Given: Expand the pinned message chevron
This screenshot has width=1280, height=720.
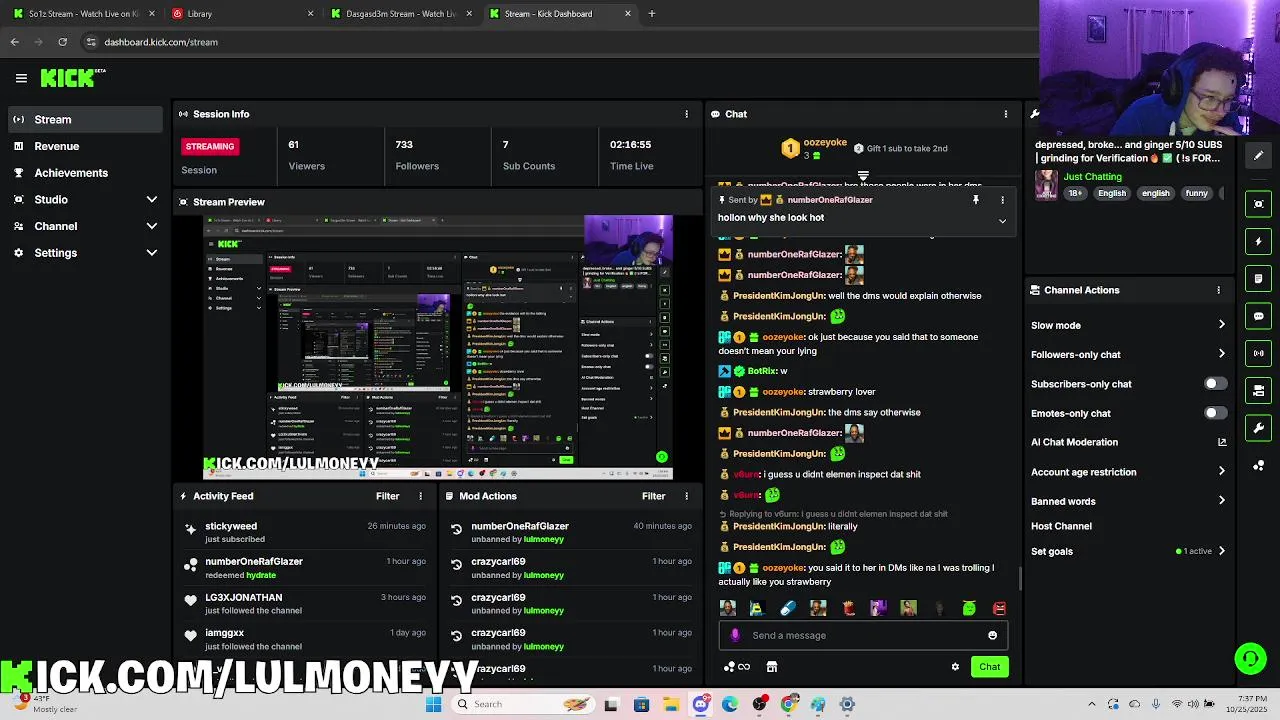Looking at the screenshot, I should 1002,221.
